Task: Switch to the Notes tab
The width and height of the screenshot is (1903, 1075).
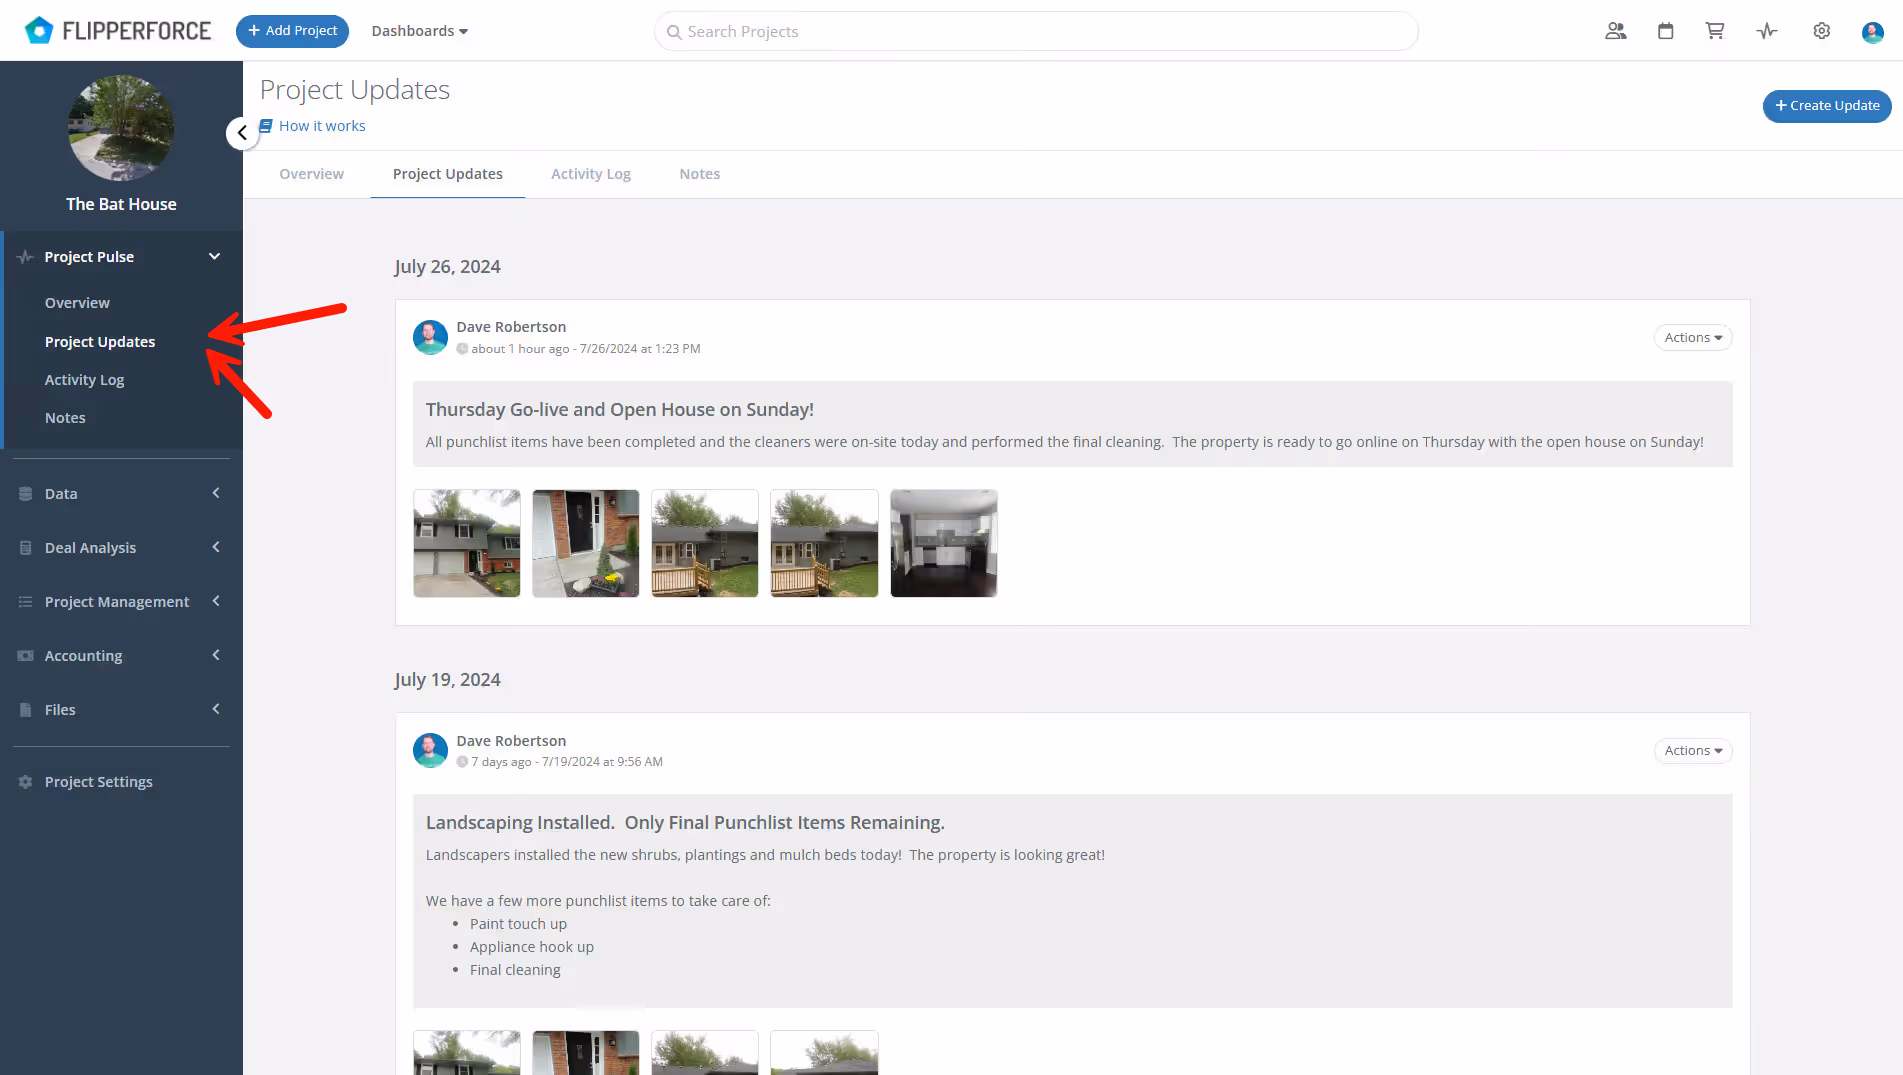Action: tap(700, 174)
